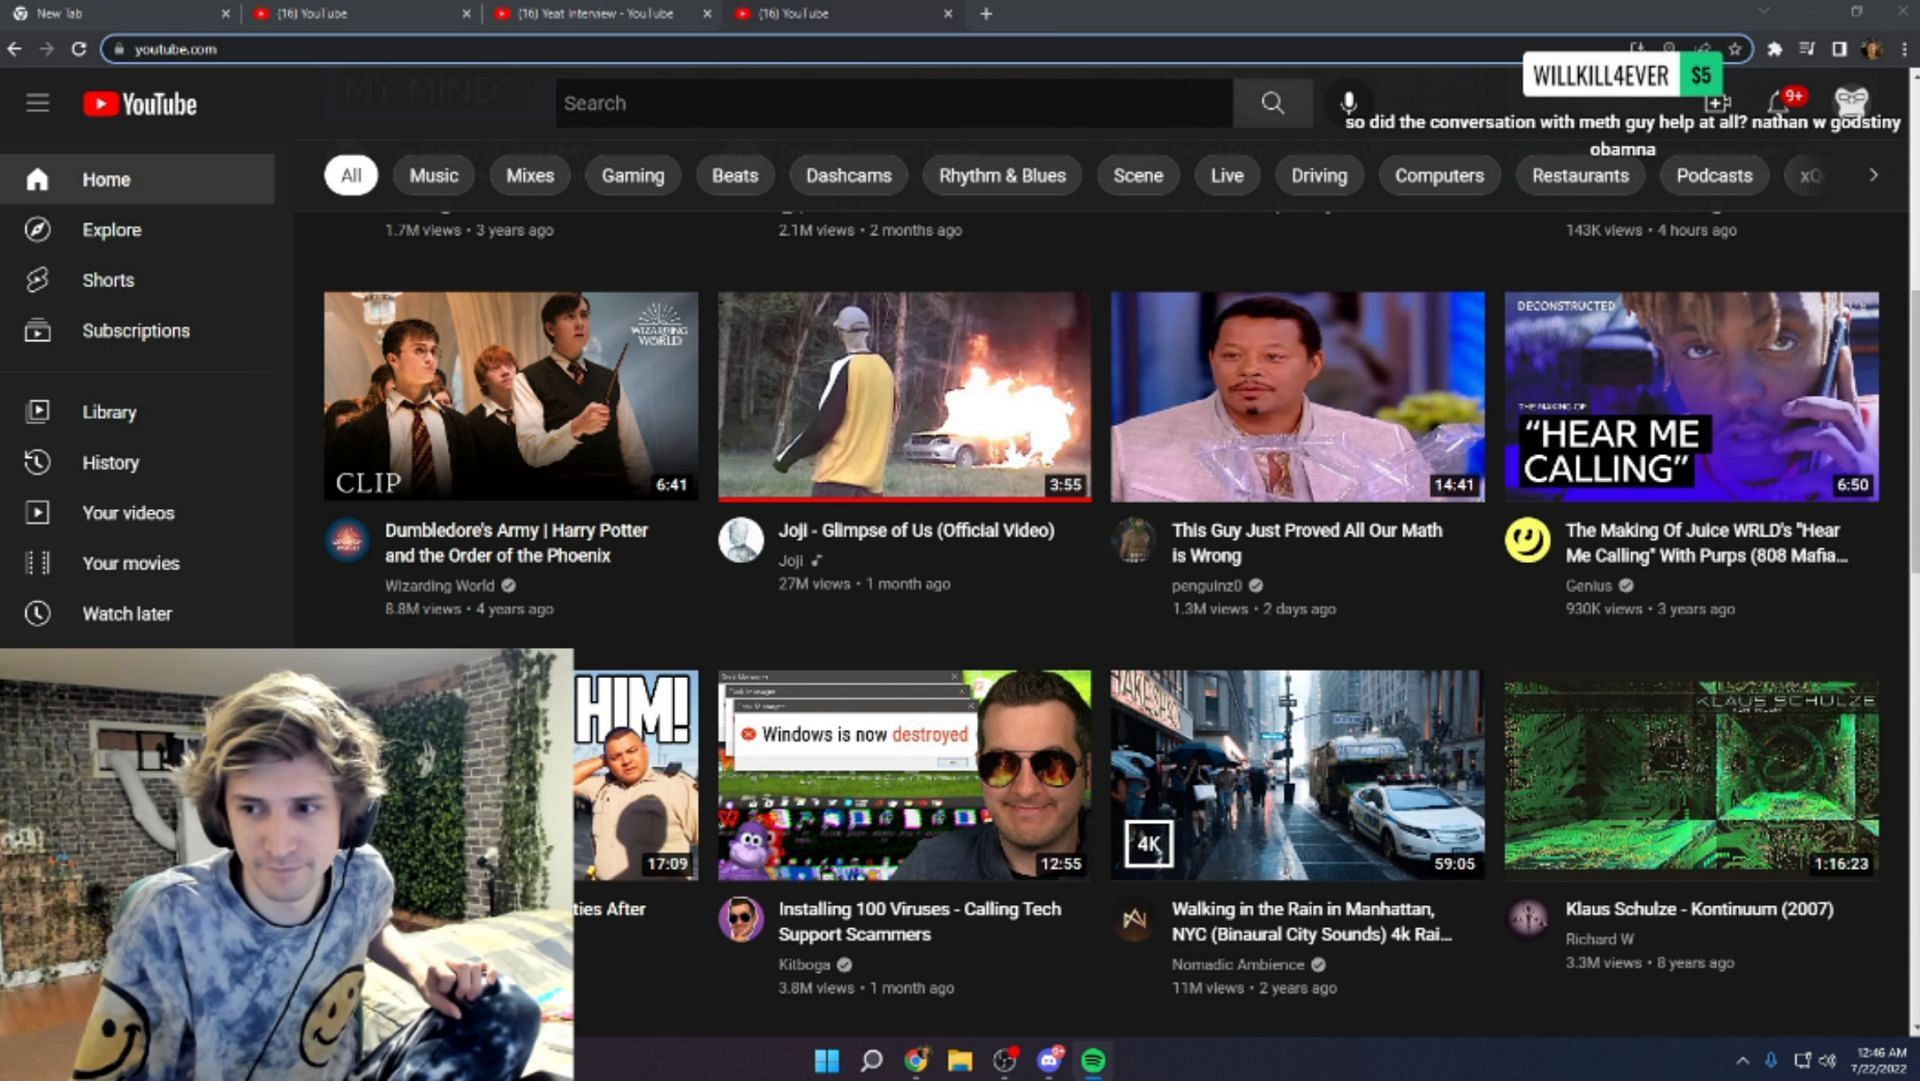Viewport: 1920px width, 1081px height.
Task: Select the Scene filter chip
Action: [1138, 176]
